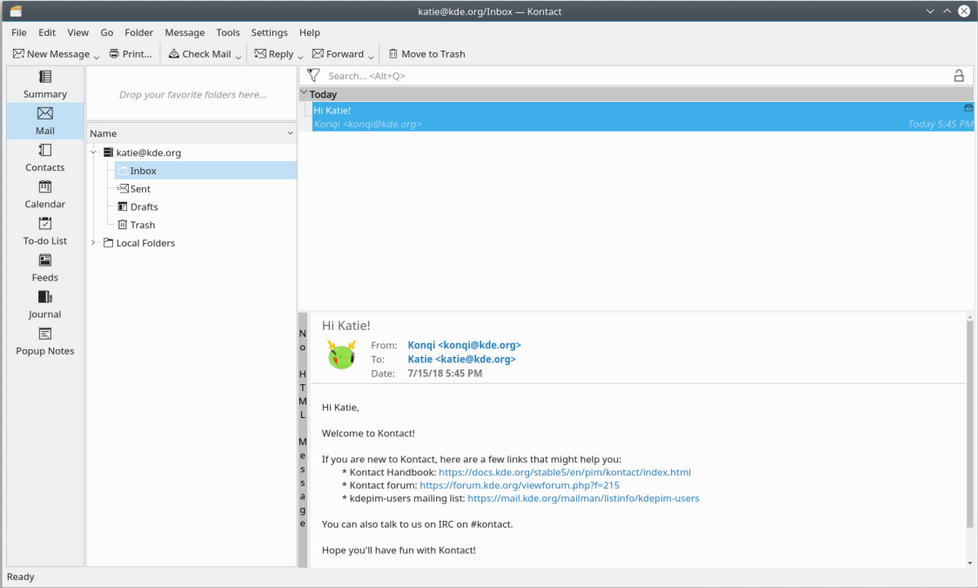Viewport: 978px width, 588px height.
Task: Click the message search field
Action: (636, 75)
